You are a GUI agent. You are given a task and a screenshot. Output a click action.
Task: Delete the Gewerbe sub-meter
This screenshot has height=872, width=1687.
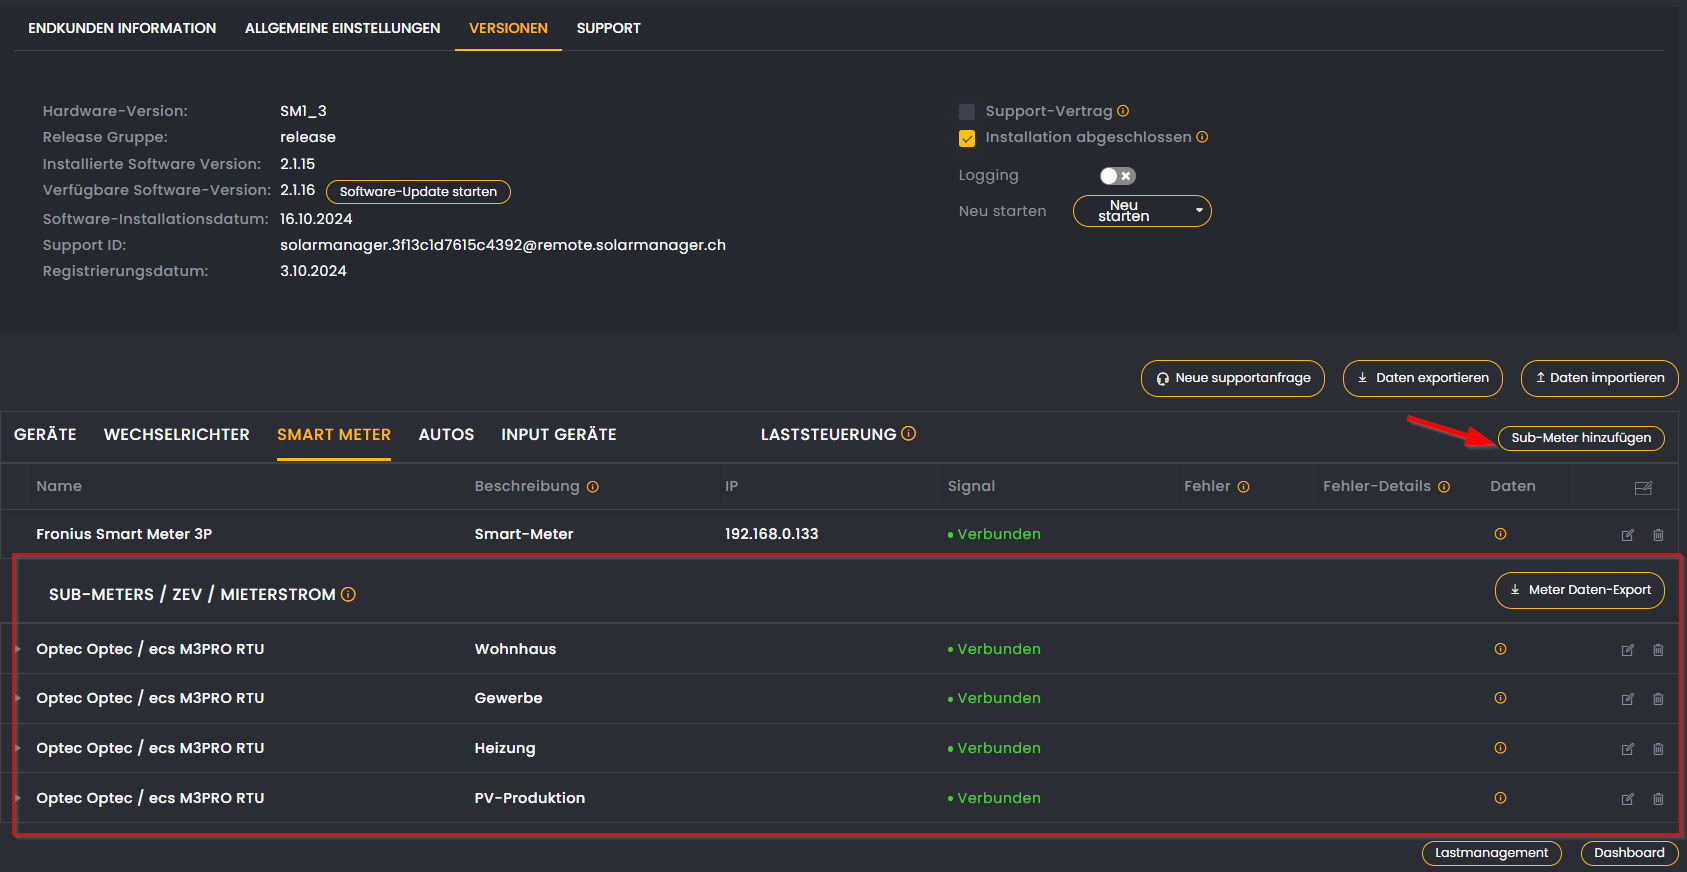click(x=1658, y=699)
